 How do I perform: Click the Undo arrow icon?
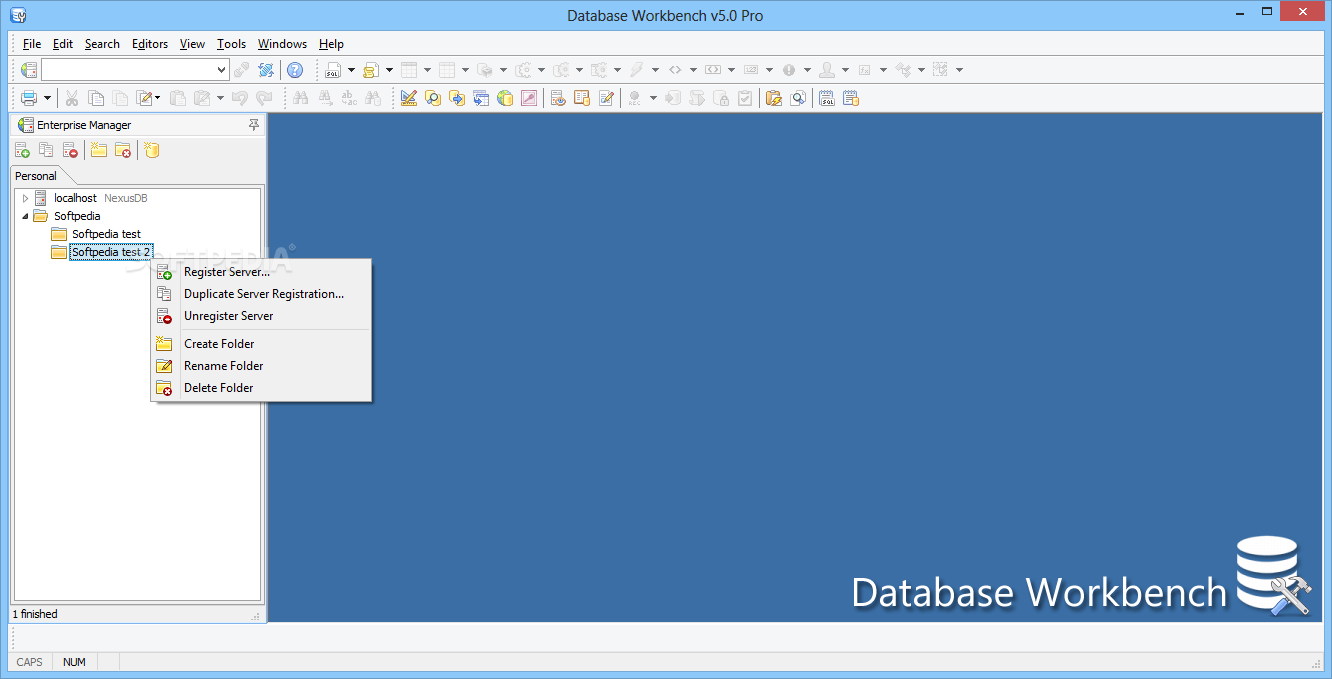click(x=240, y=98)
